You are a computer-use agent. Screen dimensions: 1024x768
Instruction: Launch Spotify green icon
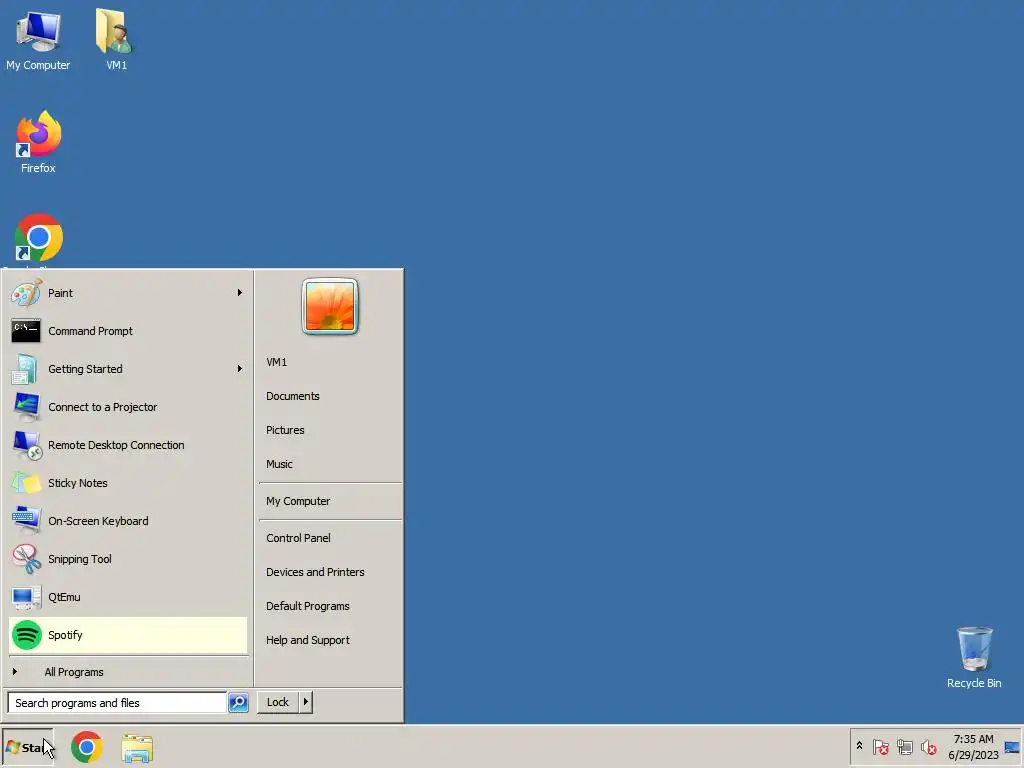pos(26,635)
